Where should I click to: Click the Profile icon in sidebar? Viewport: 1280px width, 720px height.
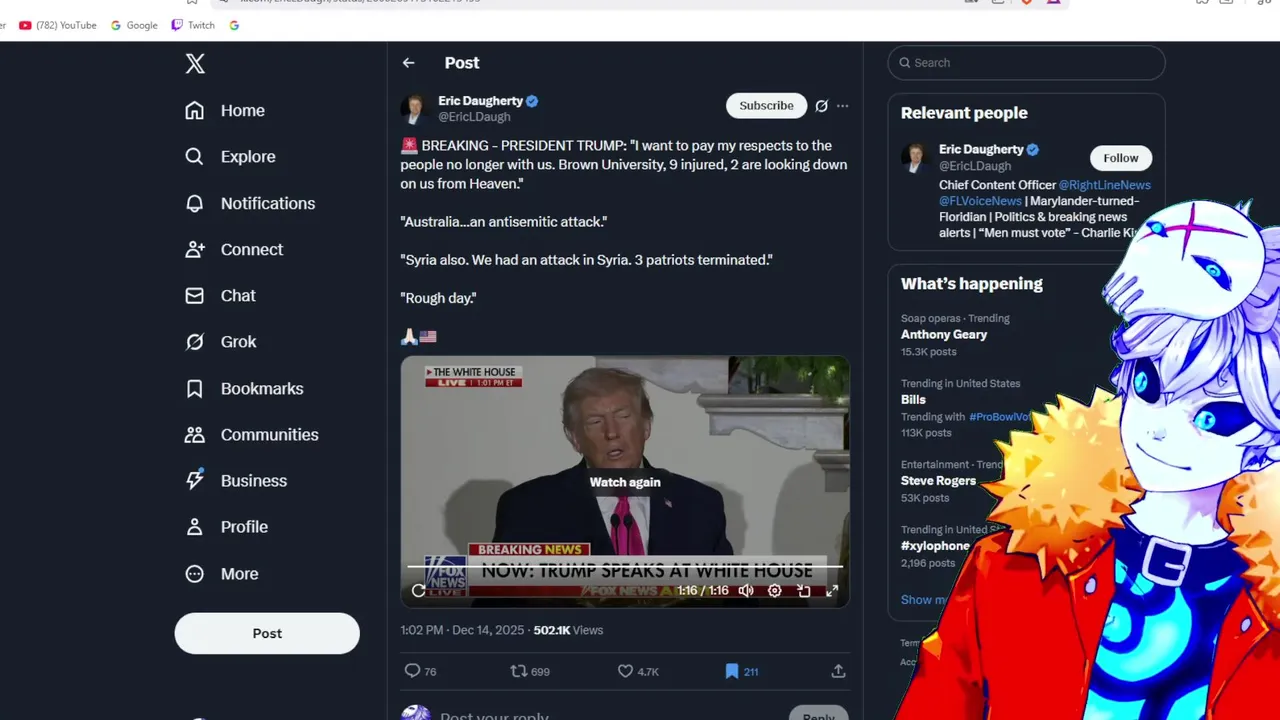click(x=195, y=526)
